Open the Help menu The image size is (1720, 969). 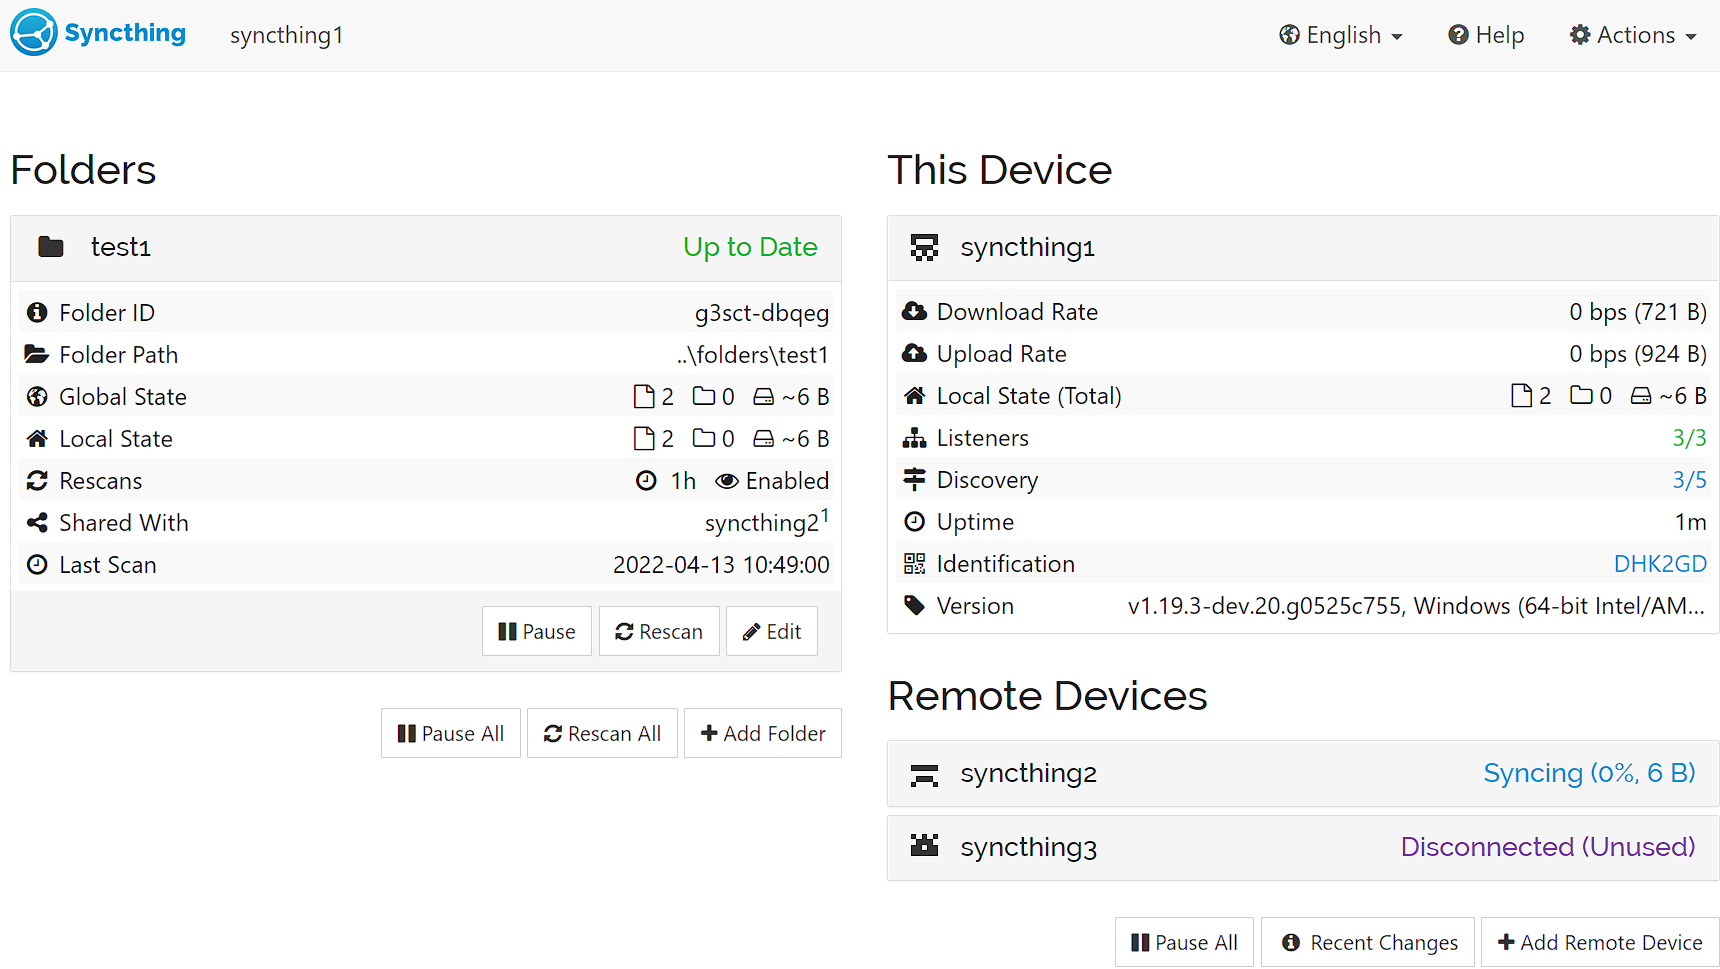tap(1486, 34)
